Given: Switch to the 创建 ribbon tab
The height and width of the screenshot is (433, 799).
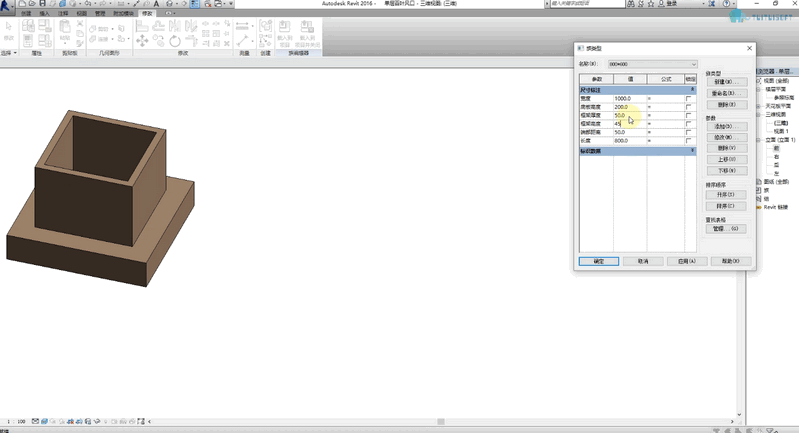Looking at the screenshot, I should 26,13.
